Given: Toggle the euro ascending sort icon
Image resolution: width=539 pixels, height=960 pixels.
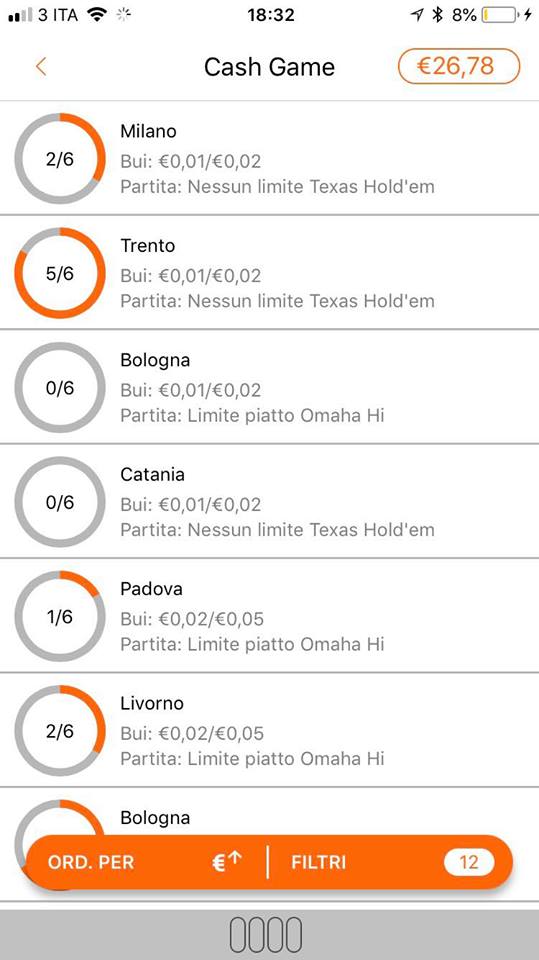Looking at the screenshot, I should point(227,862).
